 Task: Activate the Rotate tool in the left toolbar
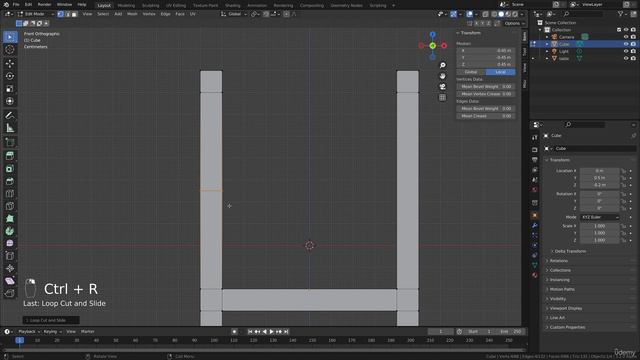point(10,76)
